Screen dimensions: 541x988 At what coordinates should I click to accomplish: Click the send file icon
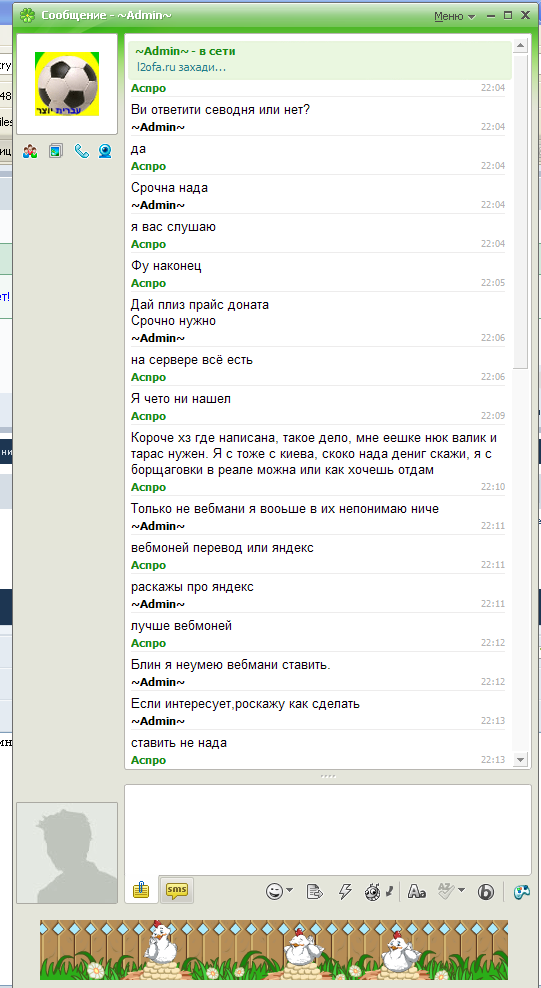click(x=315, y=892)
